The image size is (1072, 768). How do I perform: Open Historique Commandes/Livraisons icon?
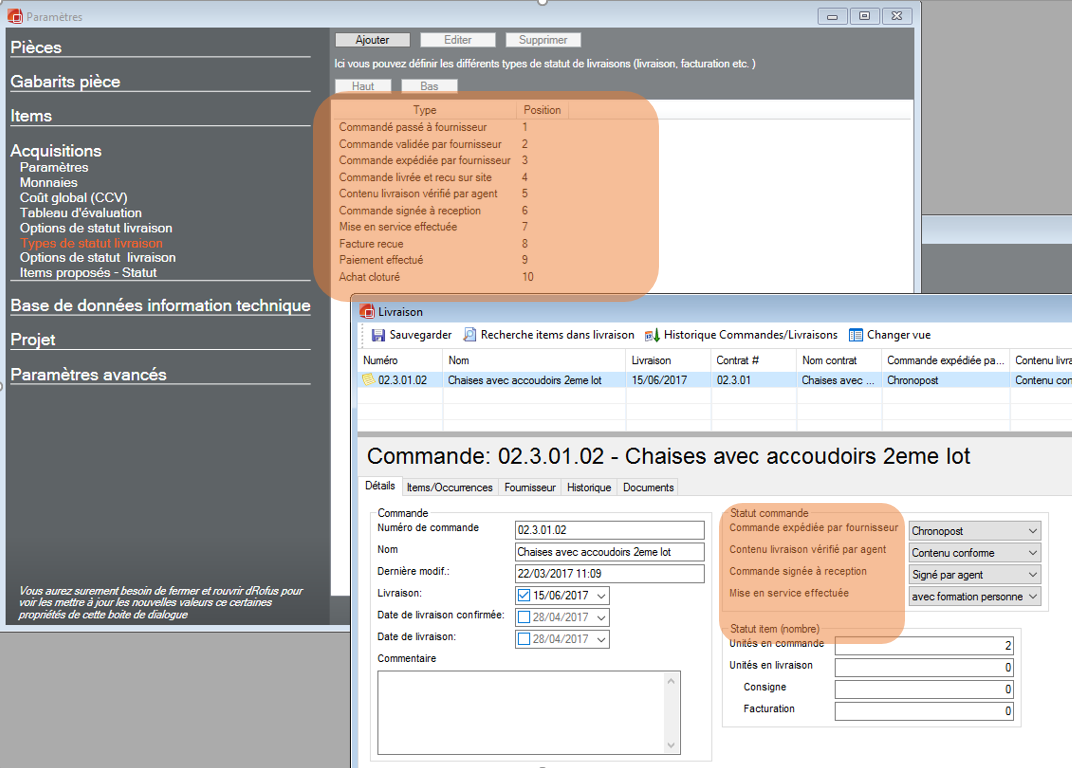pos(653,335)
